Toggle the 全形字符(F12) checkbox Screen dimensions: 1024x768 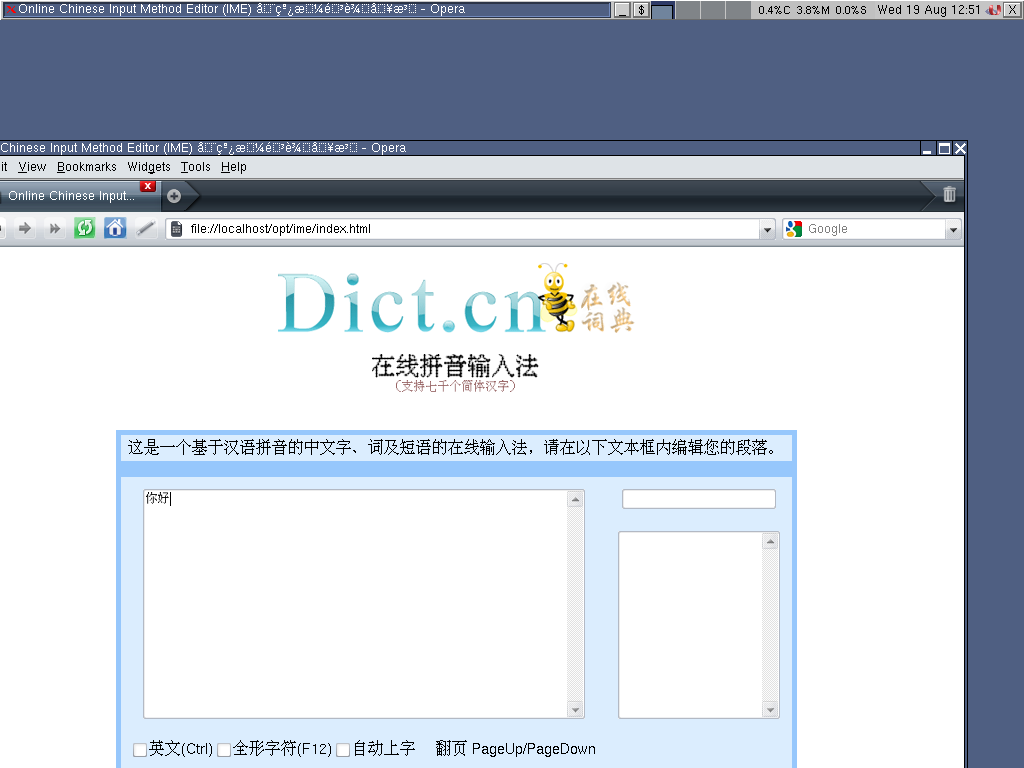(x=224, y=750)
